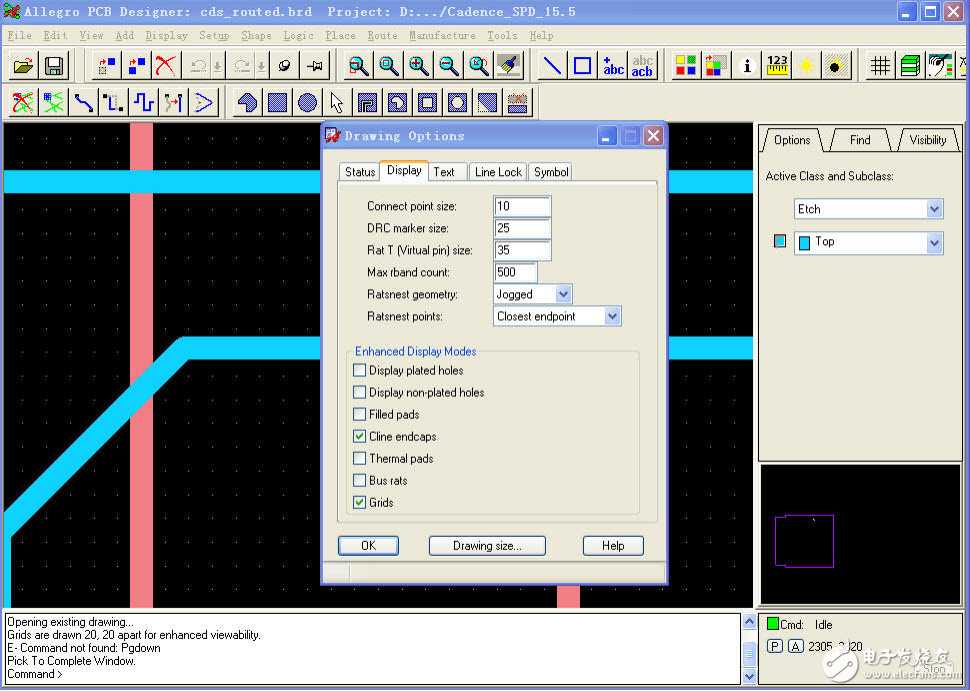Image resolution: width=970 pixels, height=691 pixels.
Task: Click the console scrollbar down arrow
Action: tap(749, 677)
